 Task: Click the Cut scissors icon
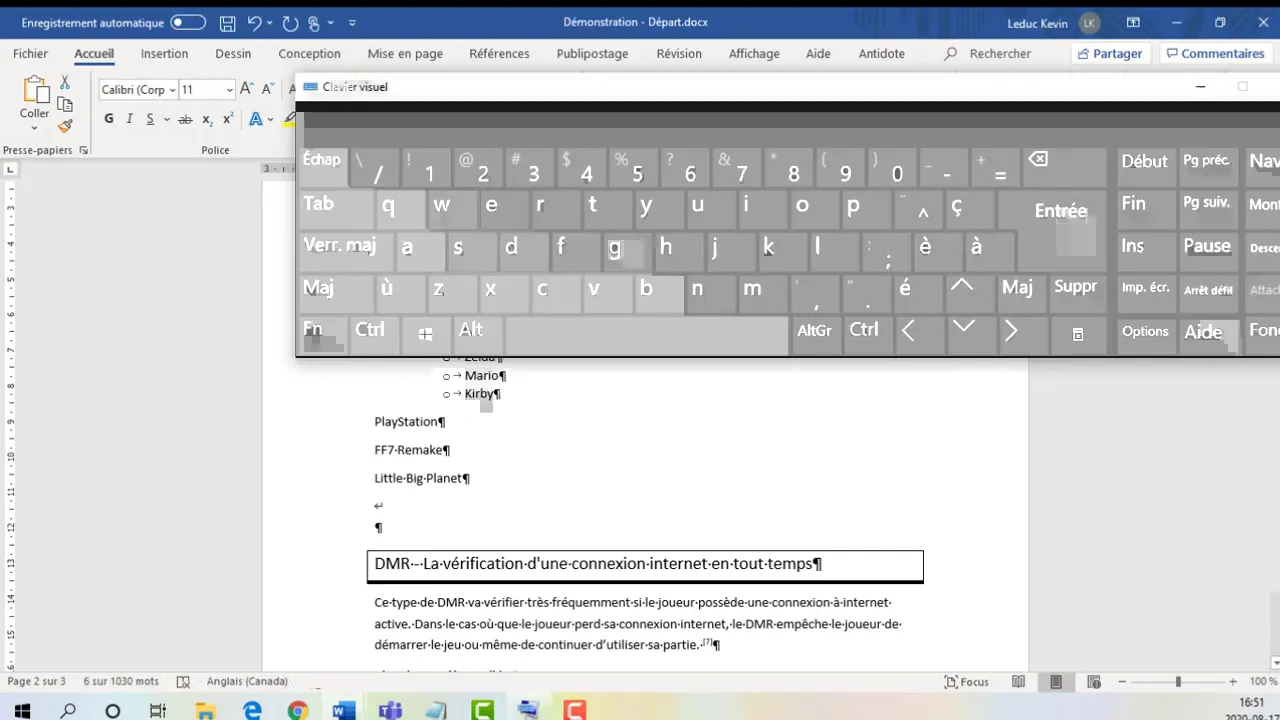pyautogui.click(x=65, y=83)
